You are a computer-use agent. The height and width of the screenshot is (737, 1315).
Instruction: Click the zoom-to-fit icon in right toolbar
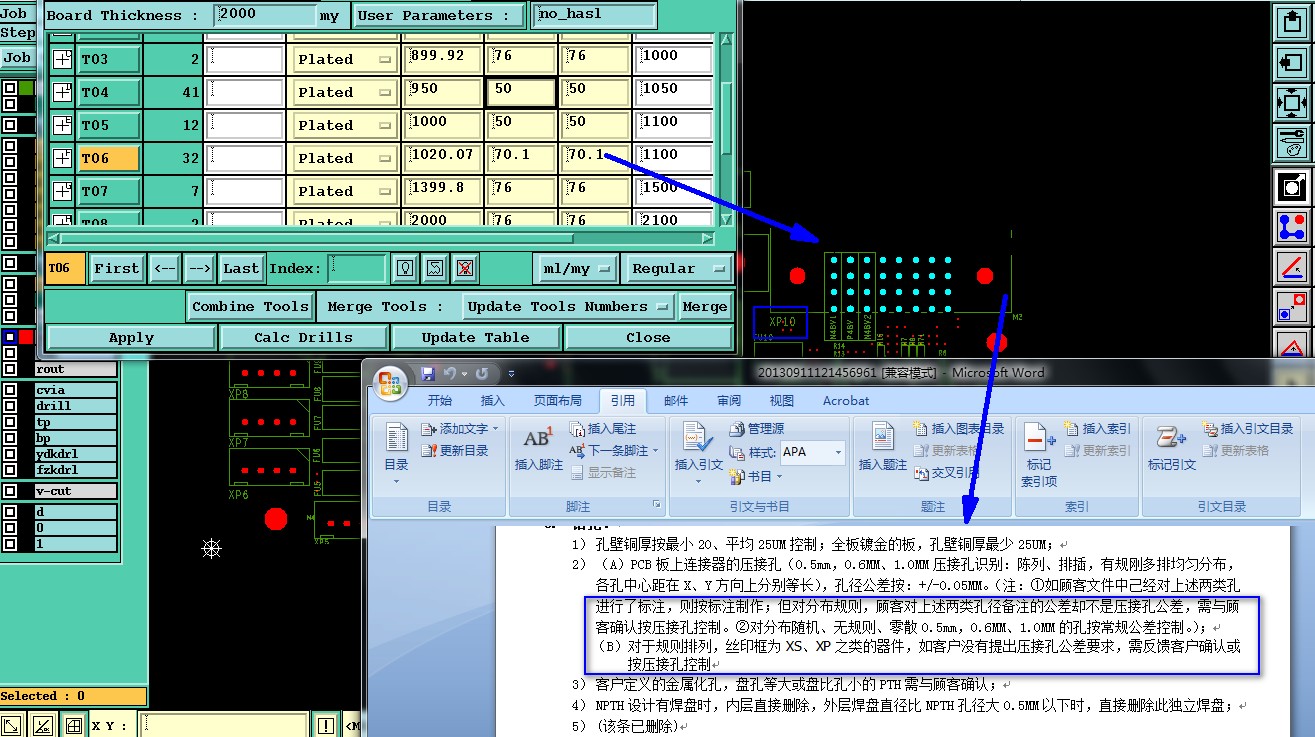pos(1292,102)
